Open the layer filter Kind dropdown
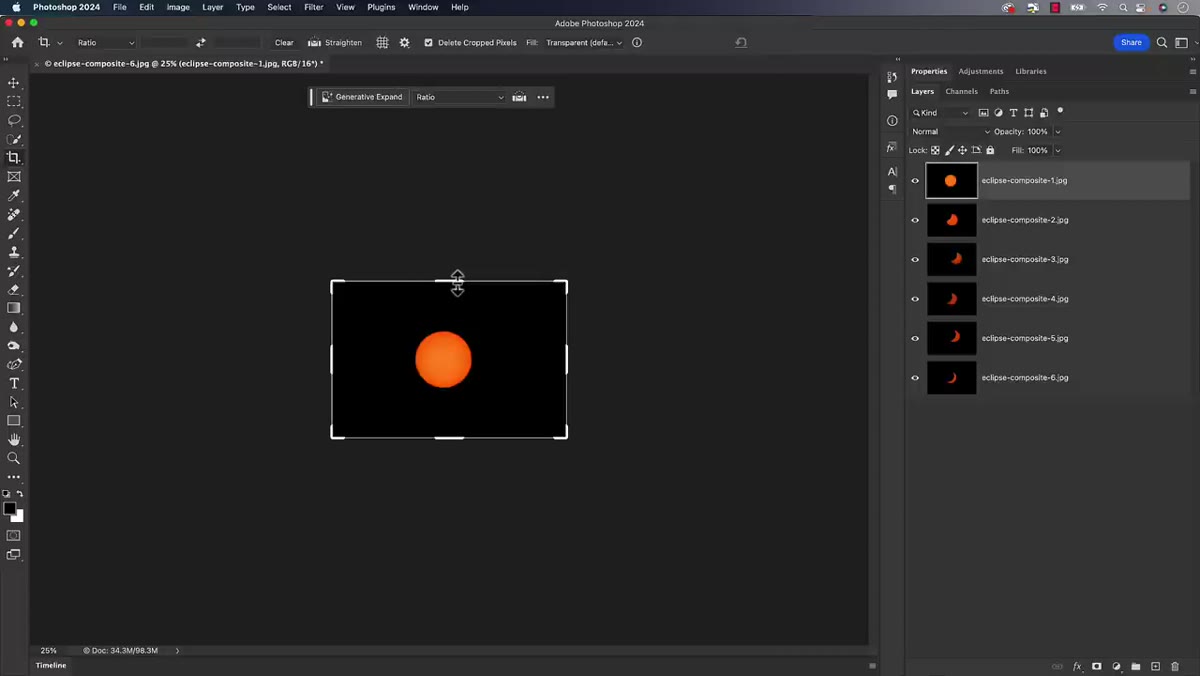Screen dimensions: 1200x676 tap(940, 113)
